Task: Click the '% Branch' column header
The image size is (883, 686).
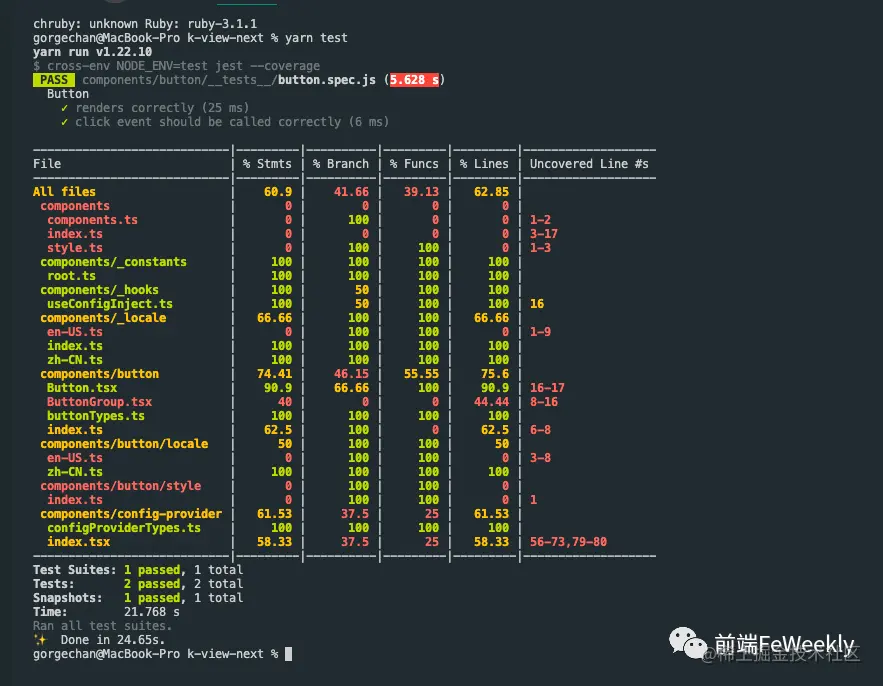Action: pos(341,164)
